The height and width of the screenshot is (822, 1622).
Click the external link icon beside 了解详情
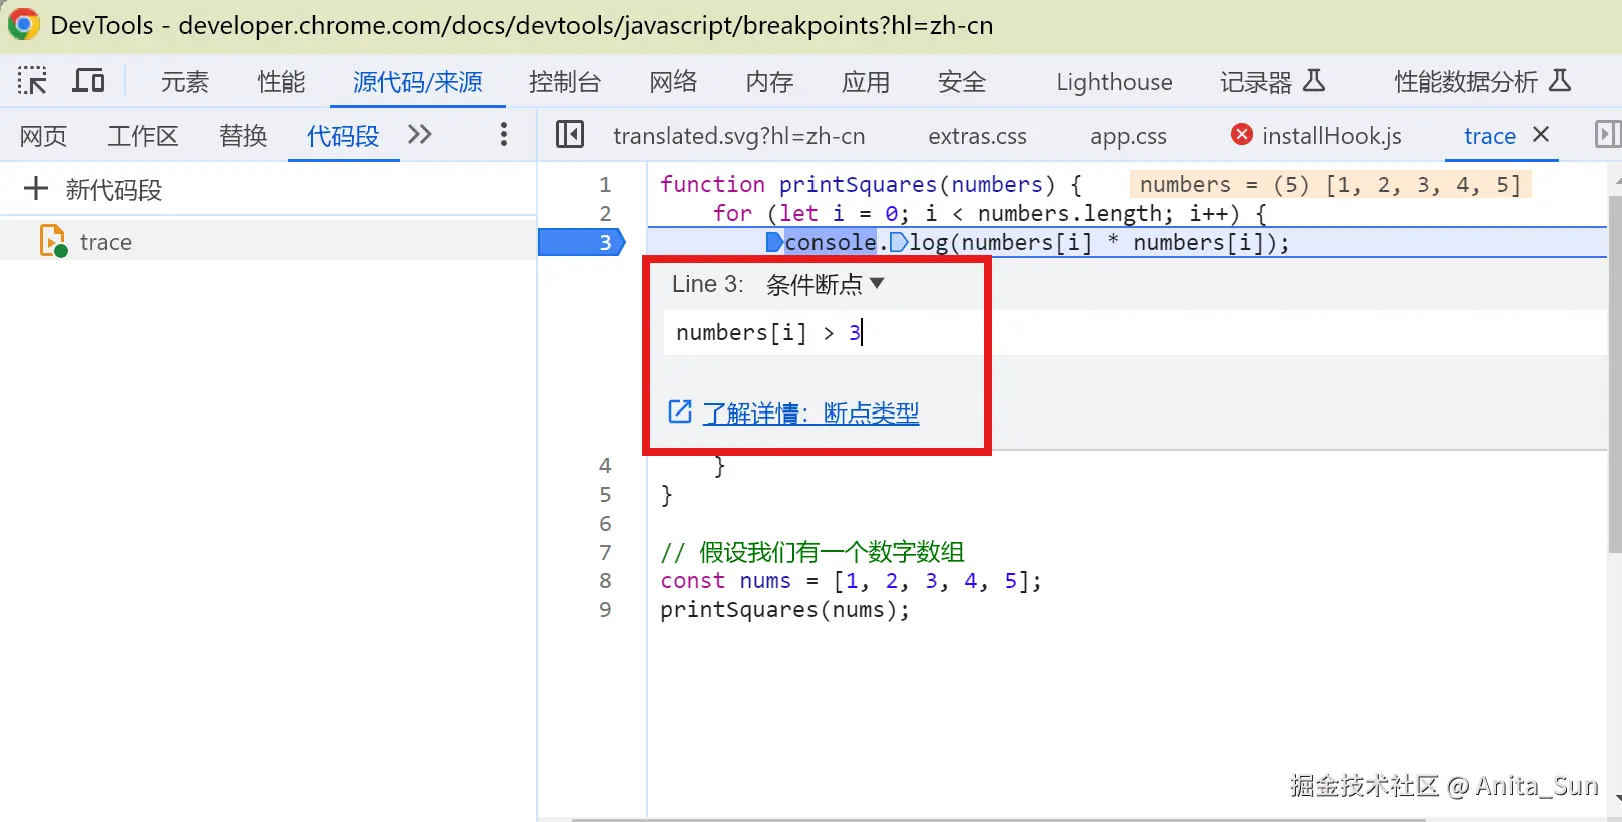680,412
